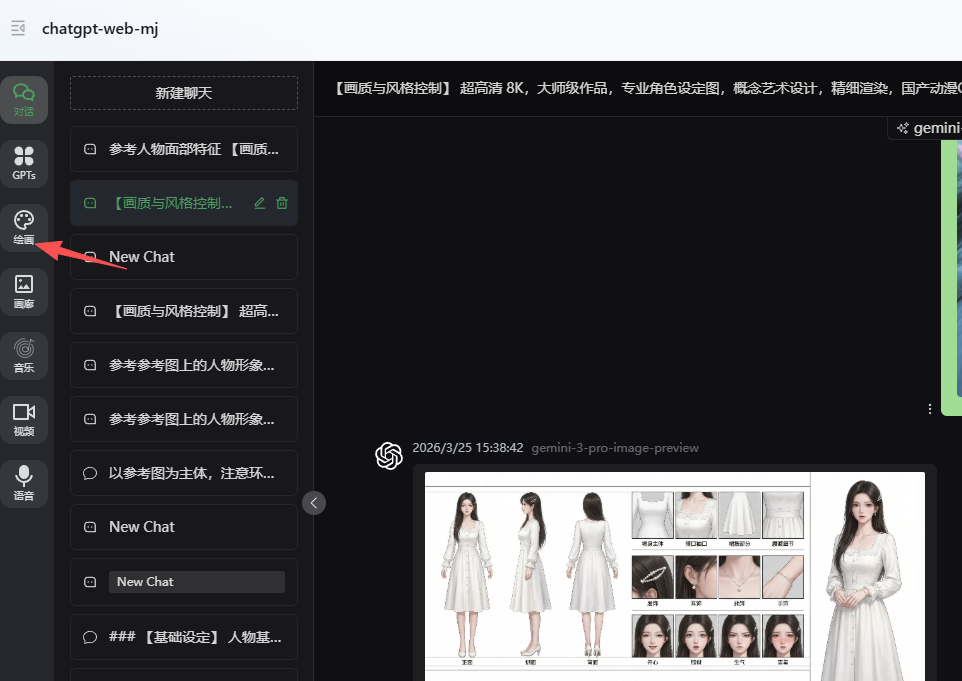Click the ChatGPT avatar beside the response
Image resolution: width=962 pixels, height=681 pixels.
(x=389, y=456)
